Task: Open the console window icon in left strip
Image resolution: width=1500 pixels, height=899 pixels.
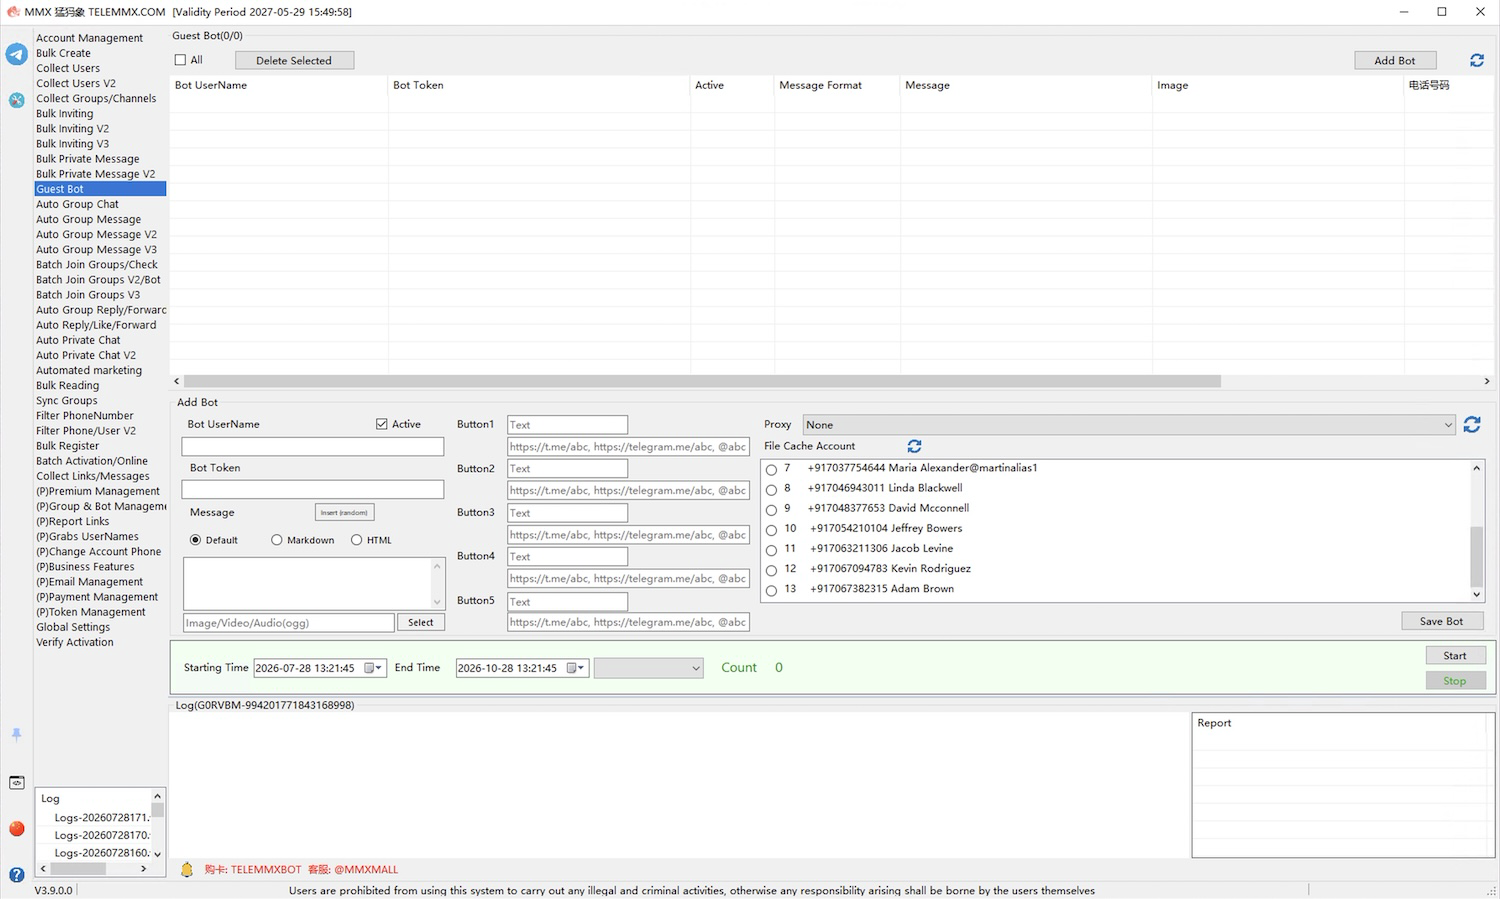Action: 16,782
